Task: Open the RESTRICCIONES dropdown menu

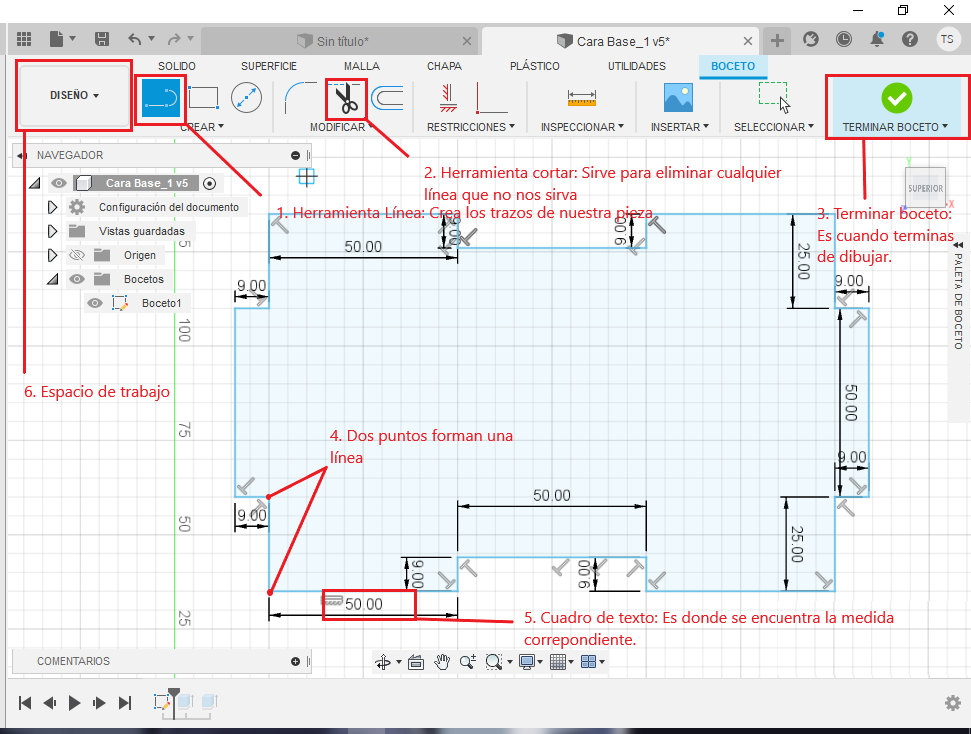Action: click(471, 127)
